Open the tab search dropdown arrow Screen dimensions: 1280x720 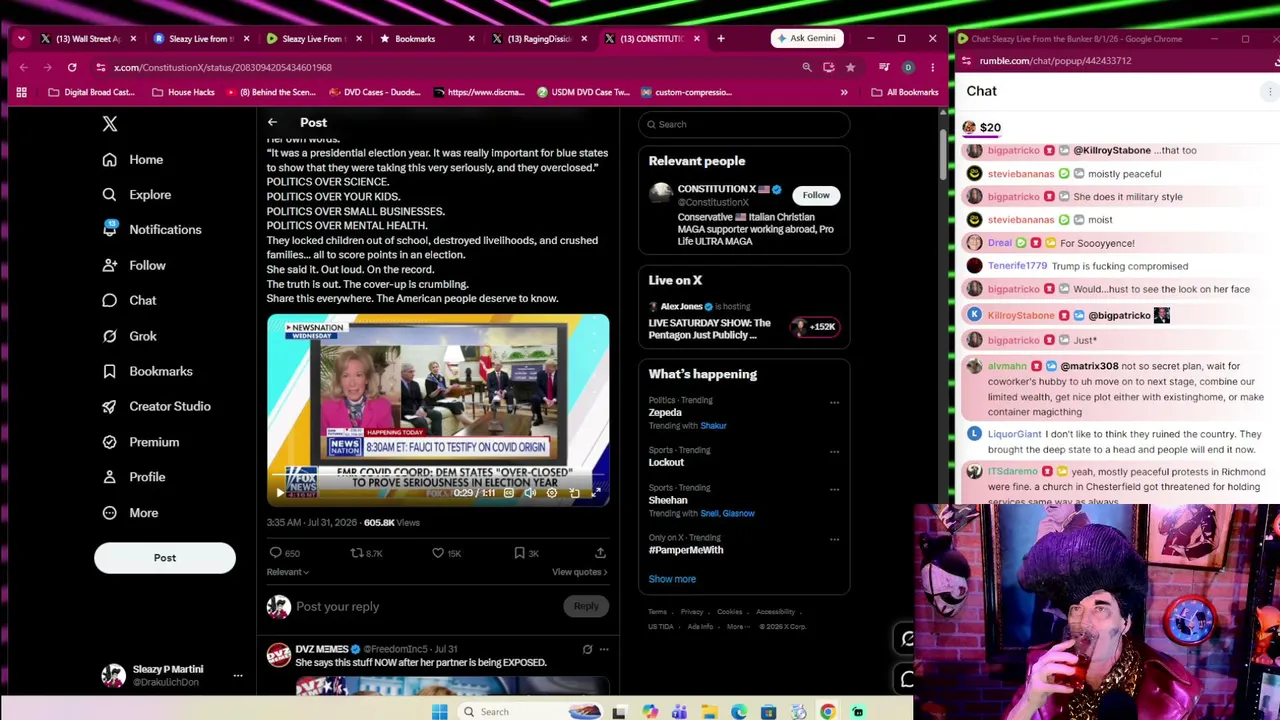tap(21, 39)
